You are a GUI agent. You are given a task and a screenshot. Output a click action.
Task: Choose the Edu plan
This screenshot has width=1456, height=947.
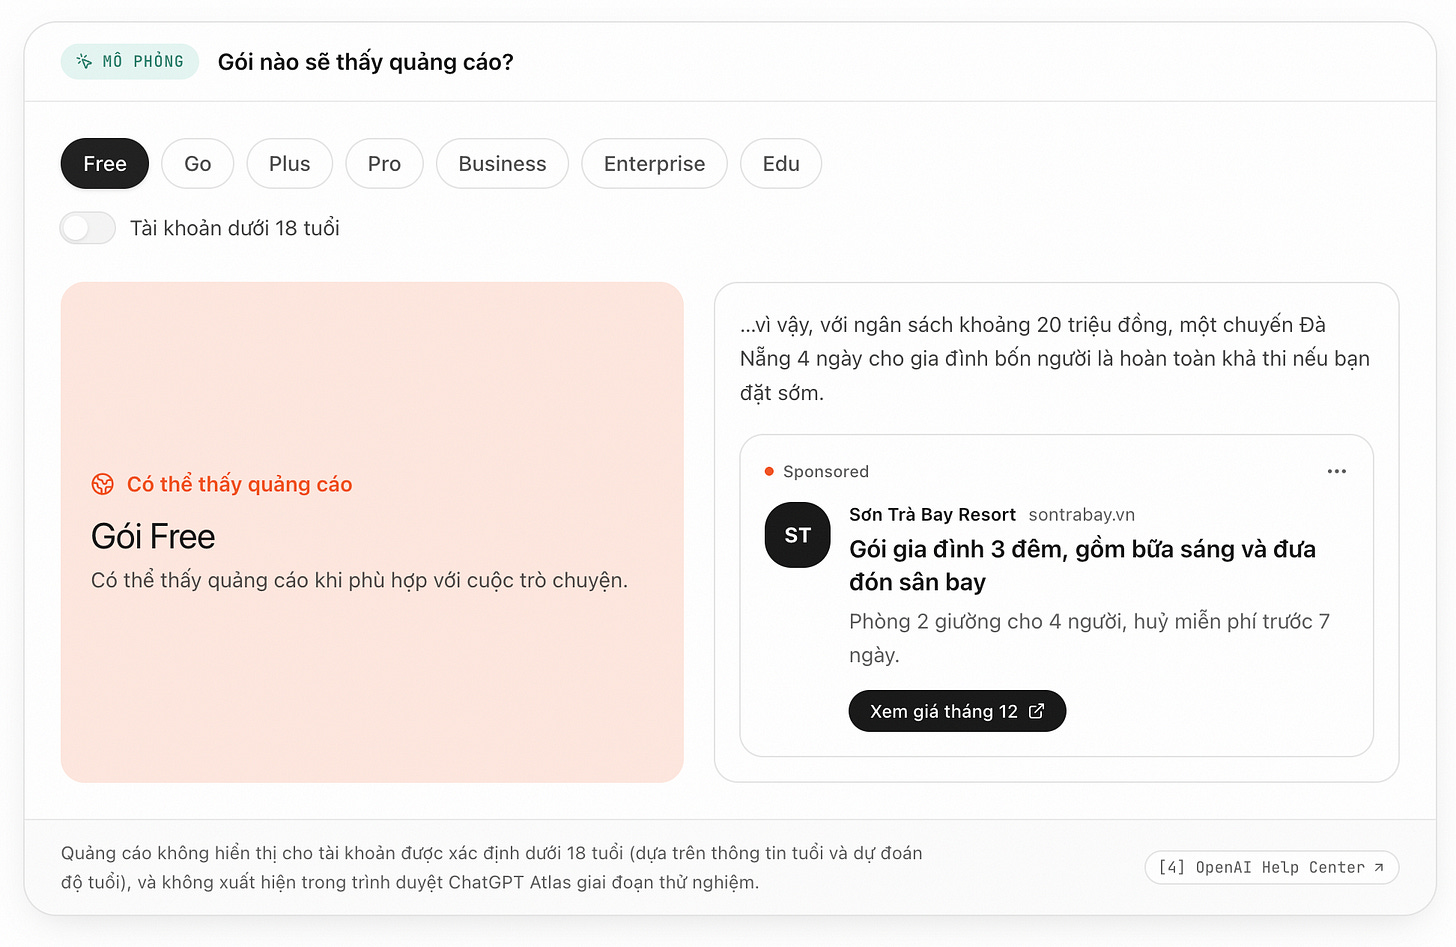(781, 164)
